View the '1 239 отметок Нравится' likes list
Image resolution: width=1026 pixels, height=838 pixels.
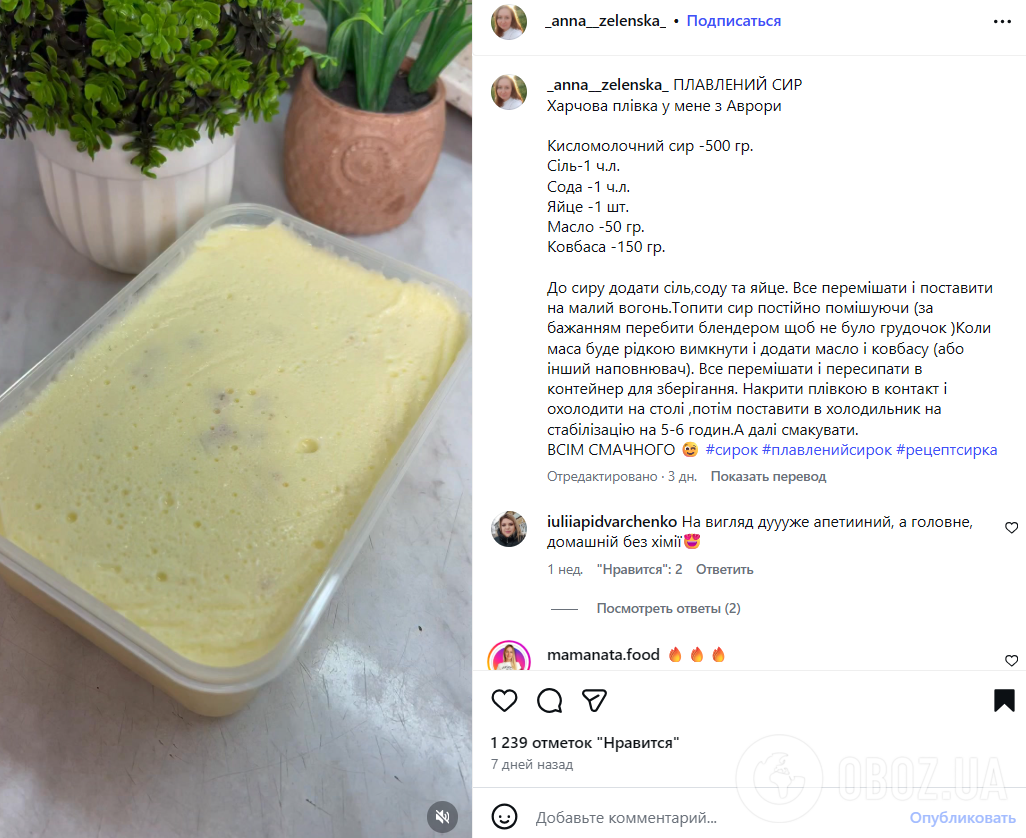pyautogui.click(x=585, y=743)
